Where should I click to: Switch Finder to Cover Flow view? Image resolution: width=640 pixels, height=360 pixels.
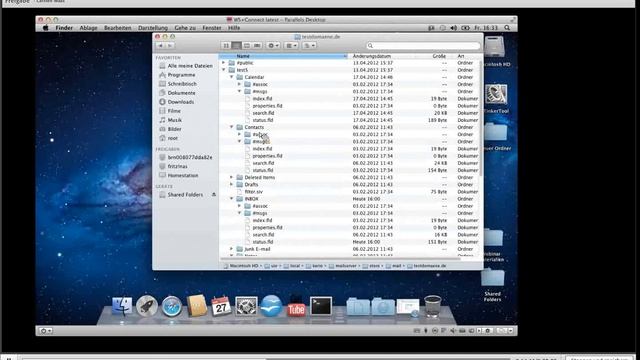257,46
